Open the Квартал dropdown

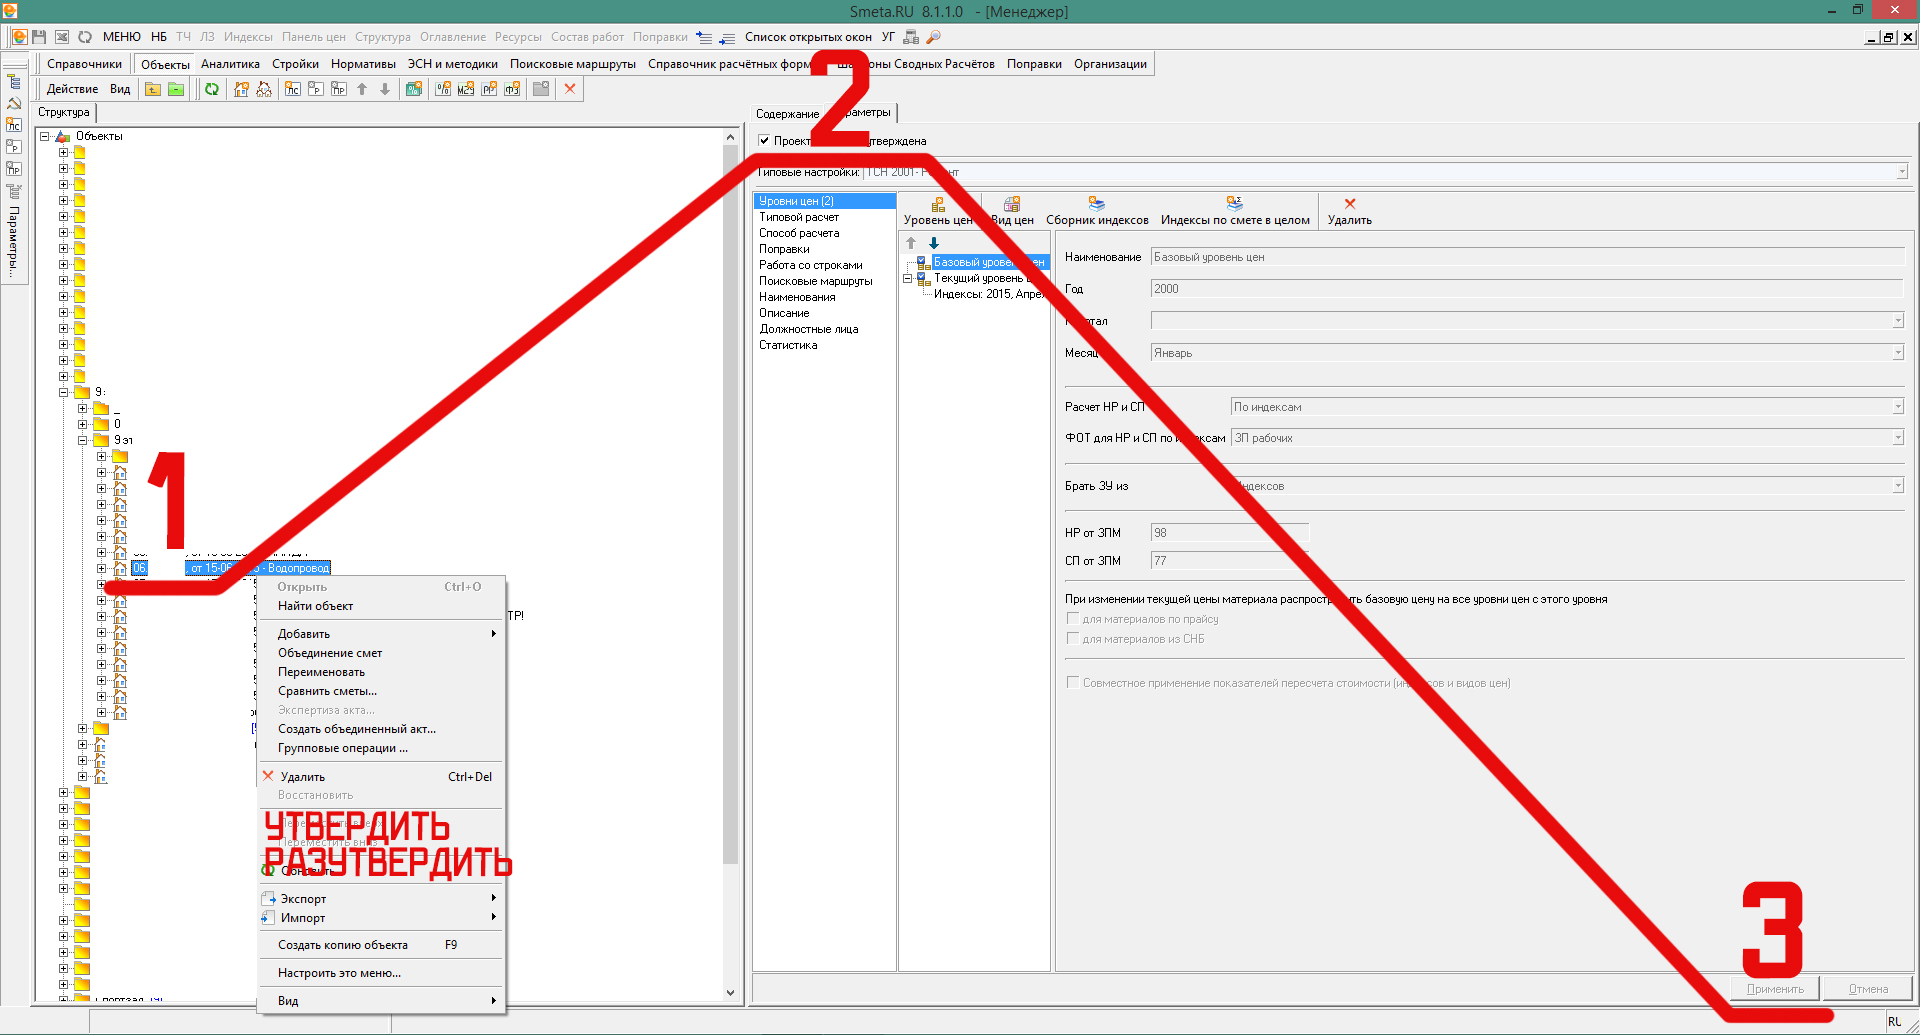1897,321
